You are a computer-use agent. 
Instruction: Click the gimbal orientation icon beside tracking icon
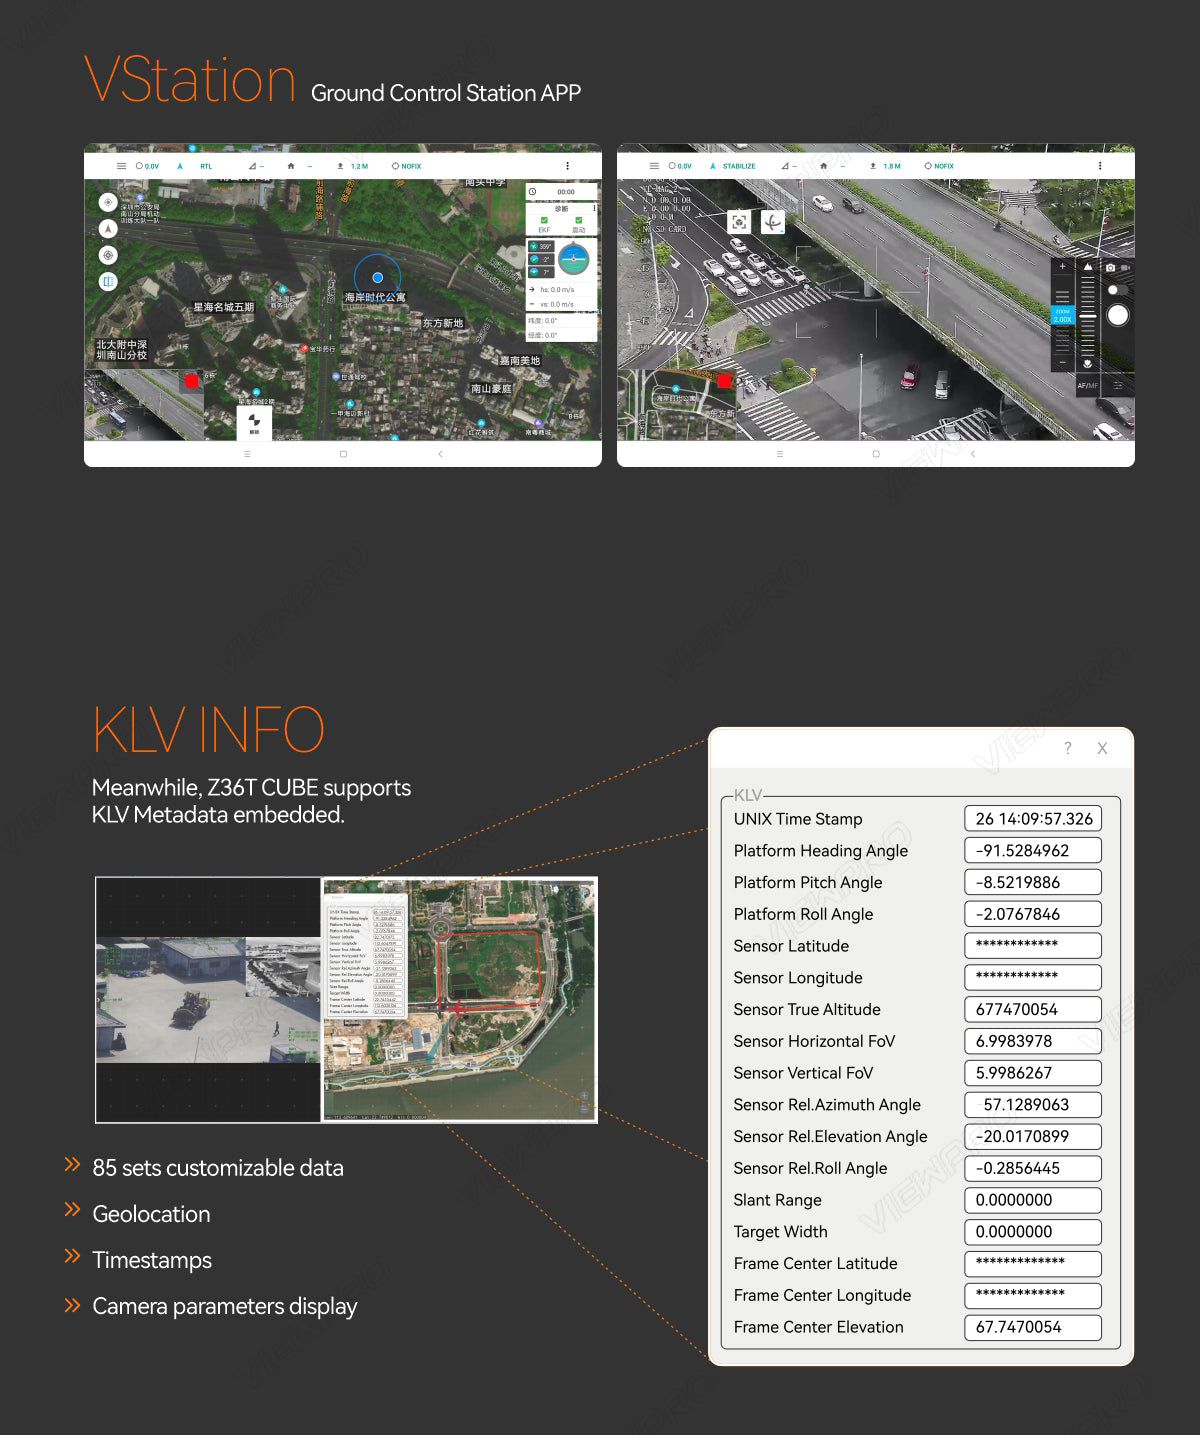click(772, 221)
